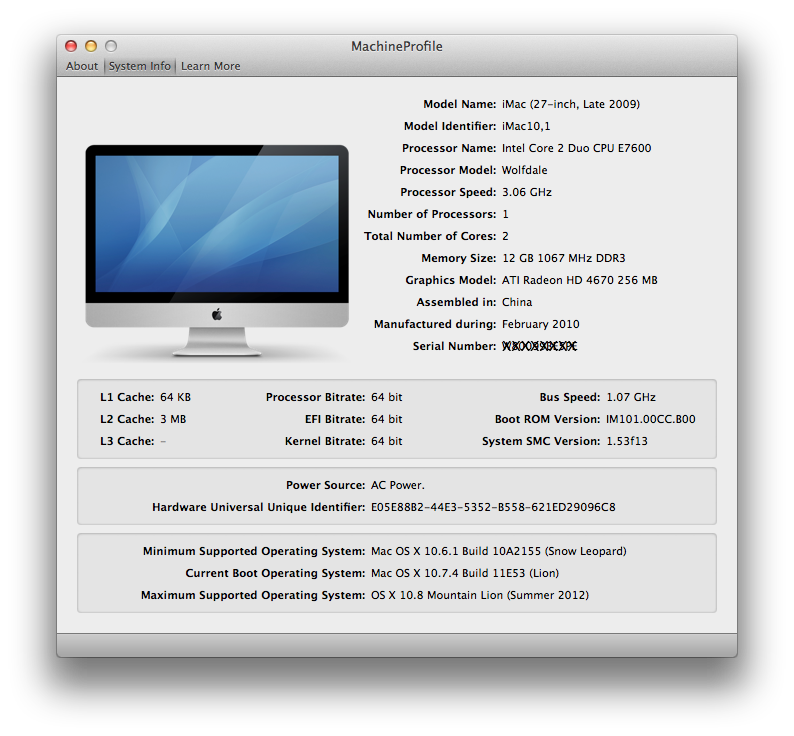Minimize the window using the yellow button

[91, 46]
